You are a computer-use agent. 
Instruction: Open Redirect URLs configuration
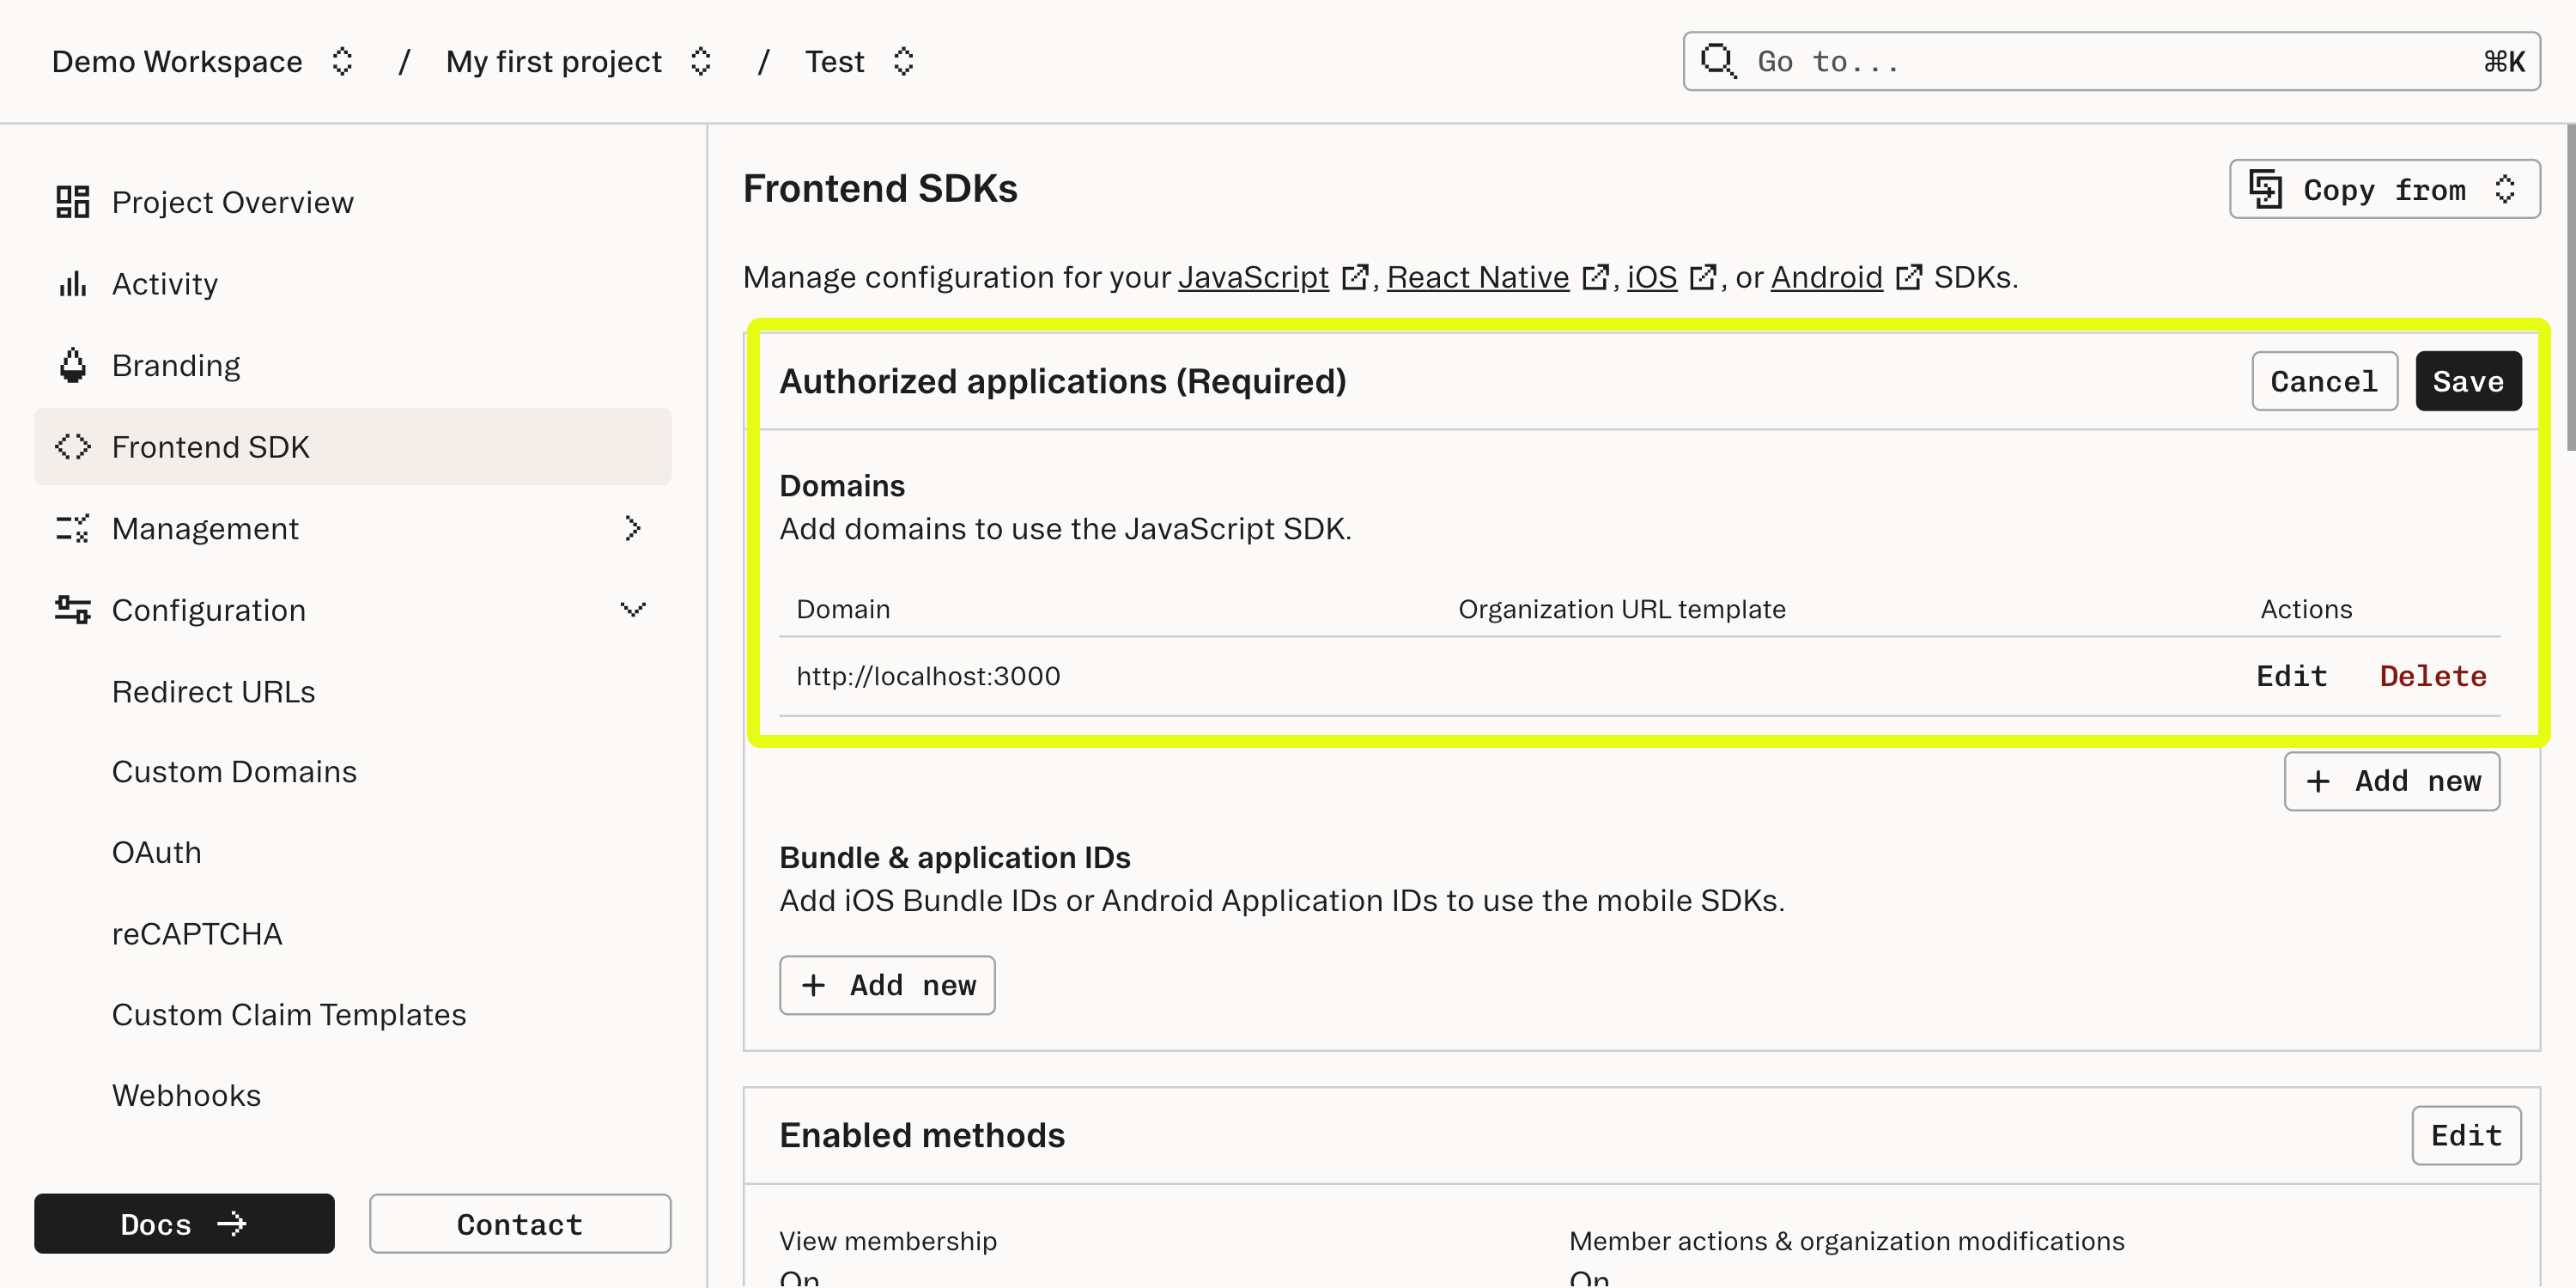213,691
